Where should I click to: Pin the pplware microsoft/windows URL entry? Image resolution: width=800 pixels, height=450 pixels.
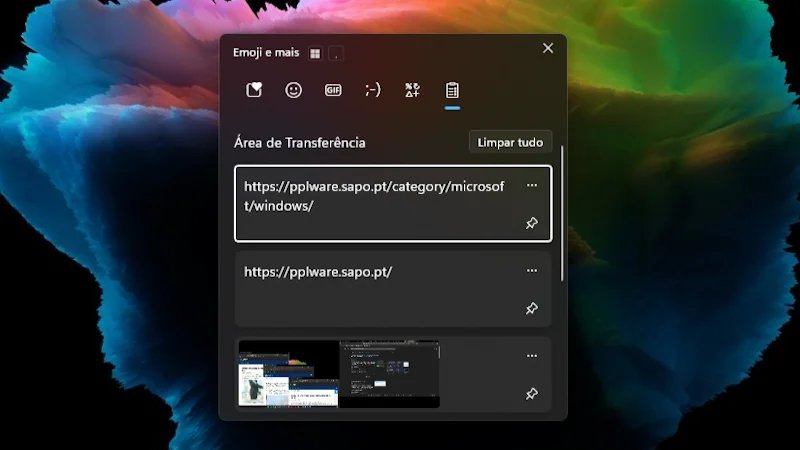[531, 223]
